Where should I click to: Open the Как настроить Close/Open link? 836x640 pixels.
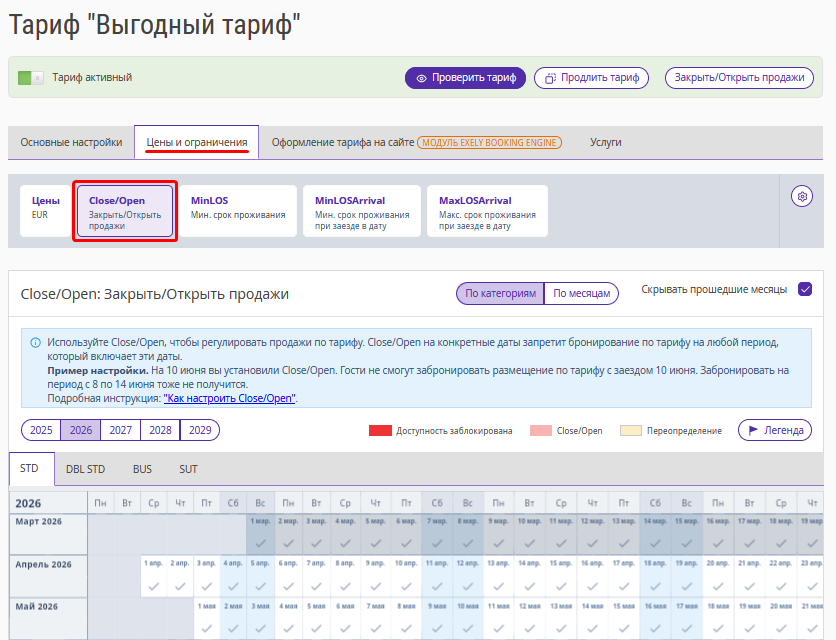(x=230, y=398)
